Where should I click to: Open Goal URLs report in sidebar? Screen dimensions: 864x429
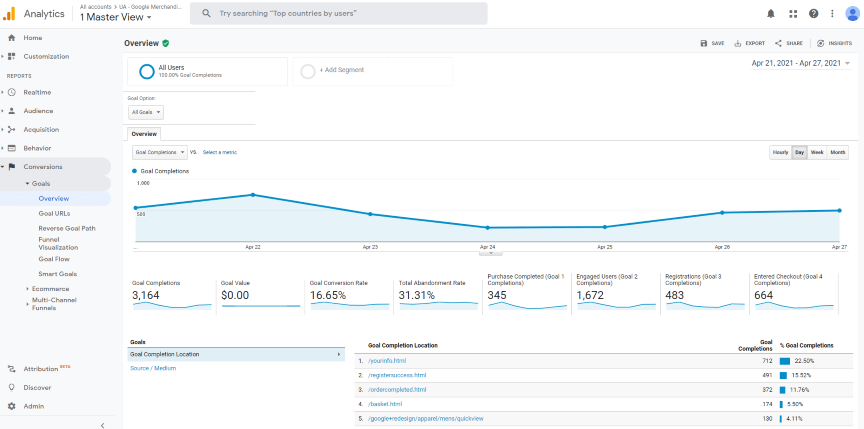click(54, 213)
